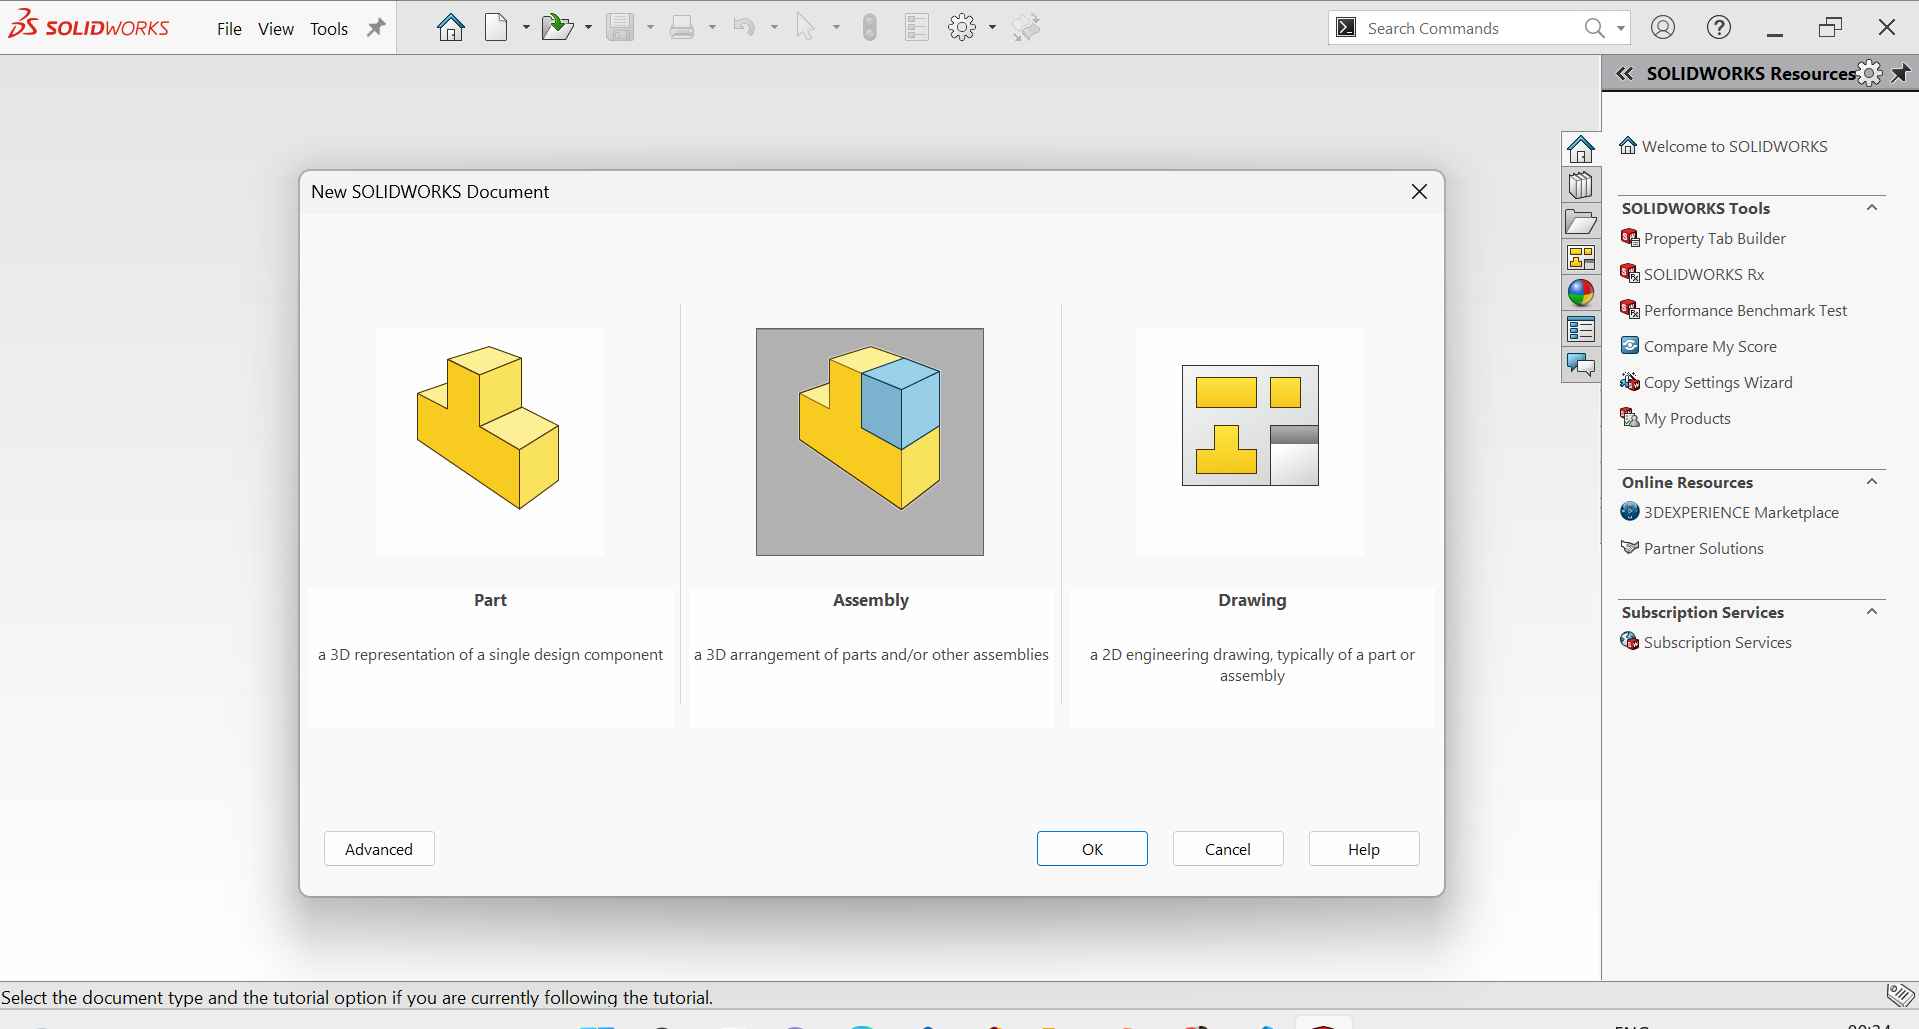Select the Assembly document thumbnail

coord(870,442)
